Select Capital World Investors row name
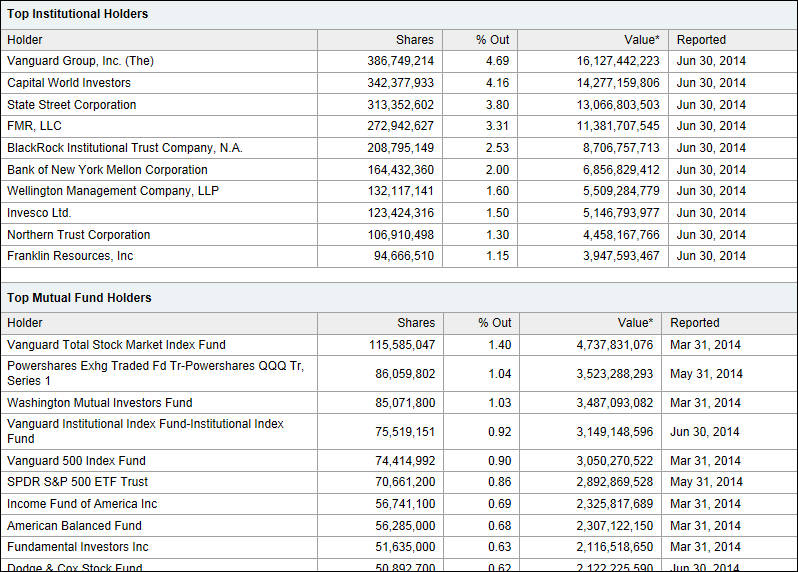The image size is (798, 572). tap(69, 83)
